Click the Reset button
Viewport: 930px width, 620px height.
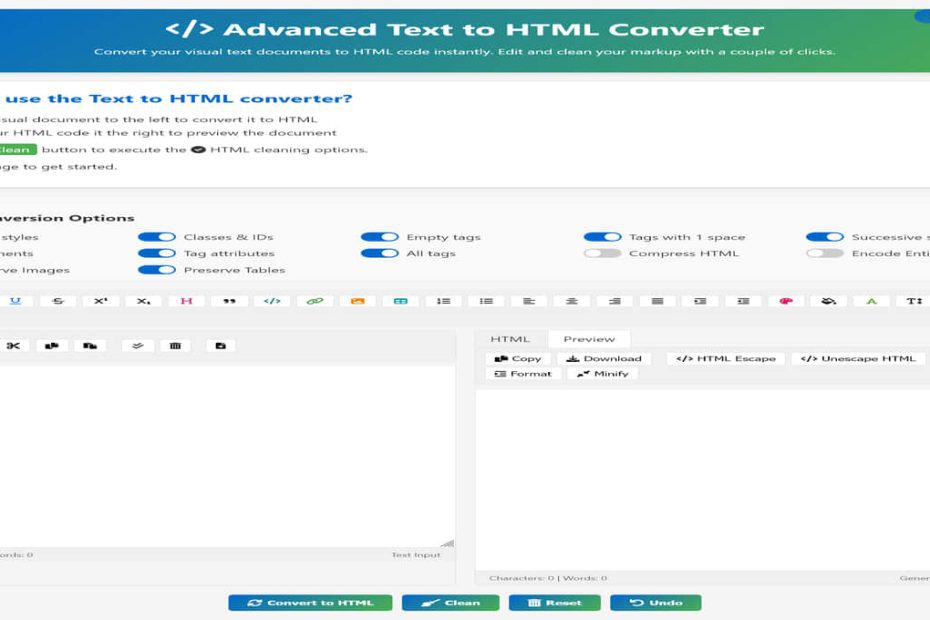click(555, 603)
